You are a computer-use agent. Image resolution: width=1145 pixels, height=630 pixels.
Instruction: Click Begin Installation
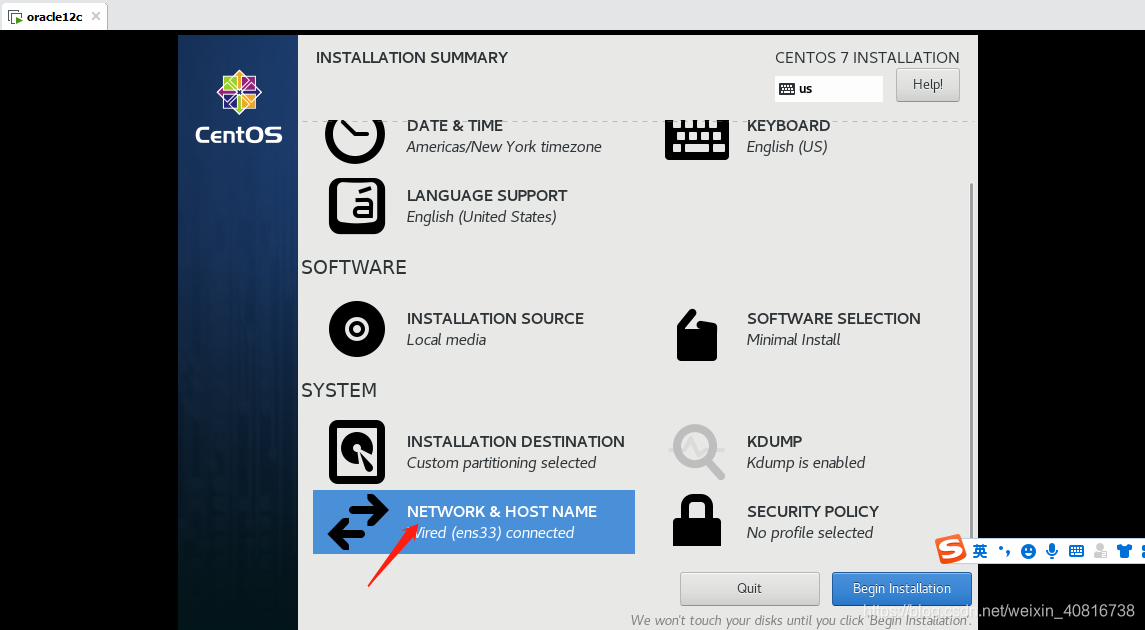[902, 588]
